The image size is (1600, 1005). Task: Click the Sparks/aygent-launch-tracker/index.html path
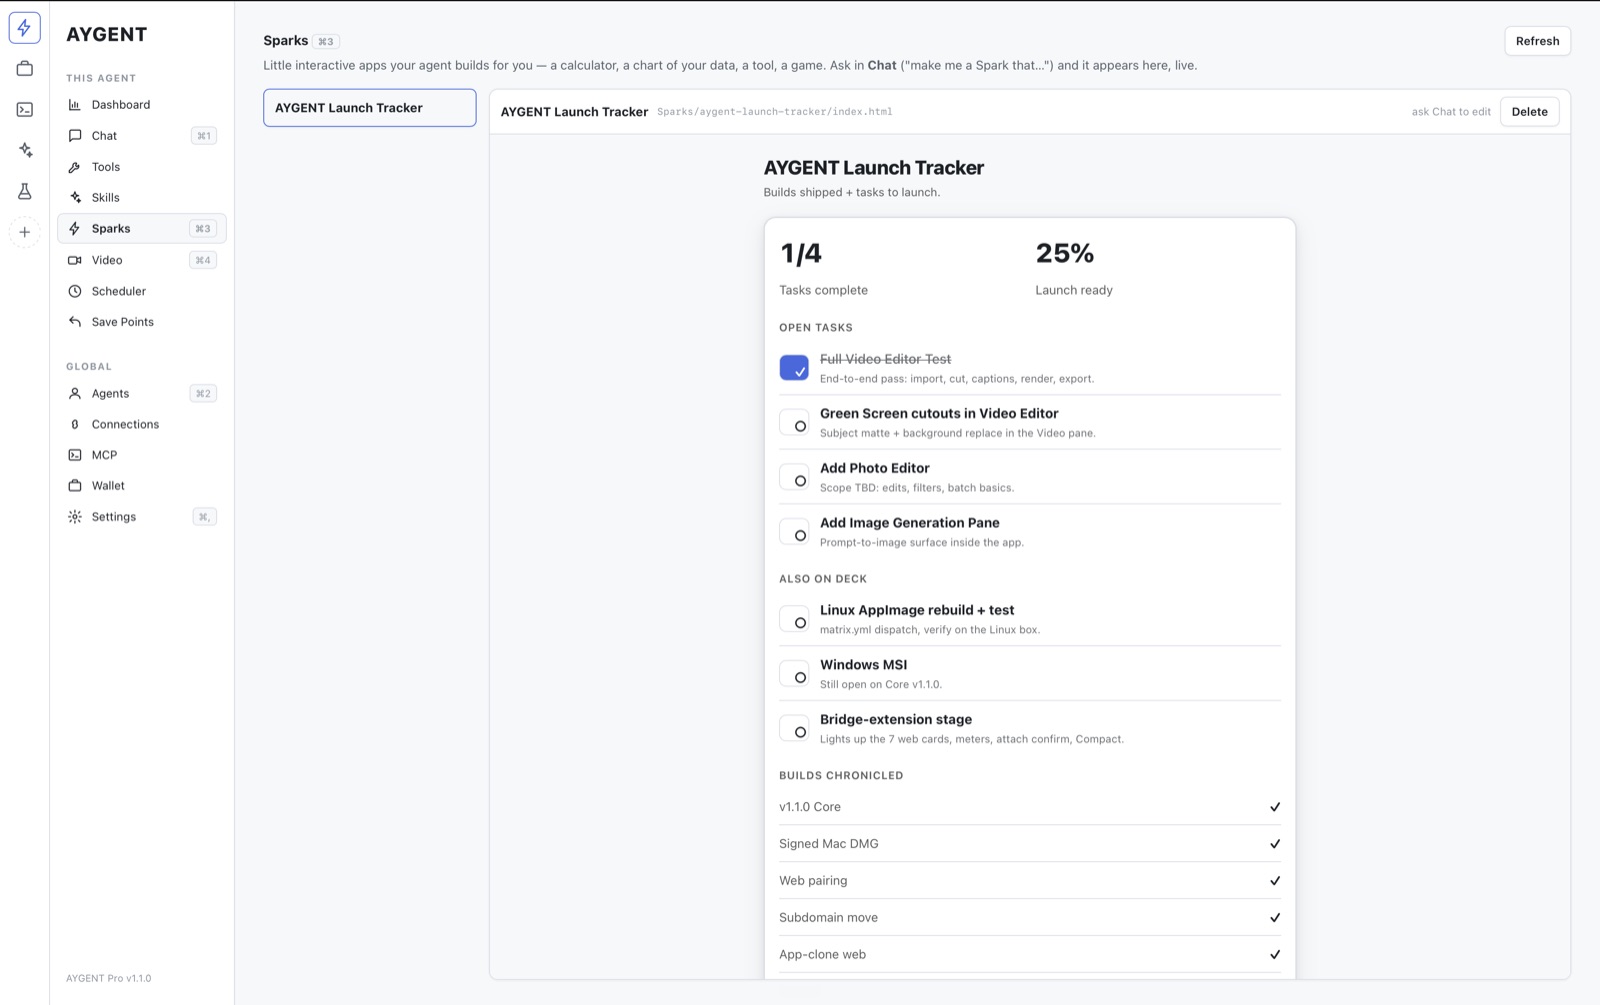click(775, 112)
